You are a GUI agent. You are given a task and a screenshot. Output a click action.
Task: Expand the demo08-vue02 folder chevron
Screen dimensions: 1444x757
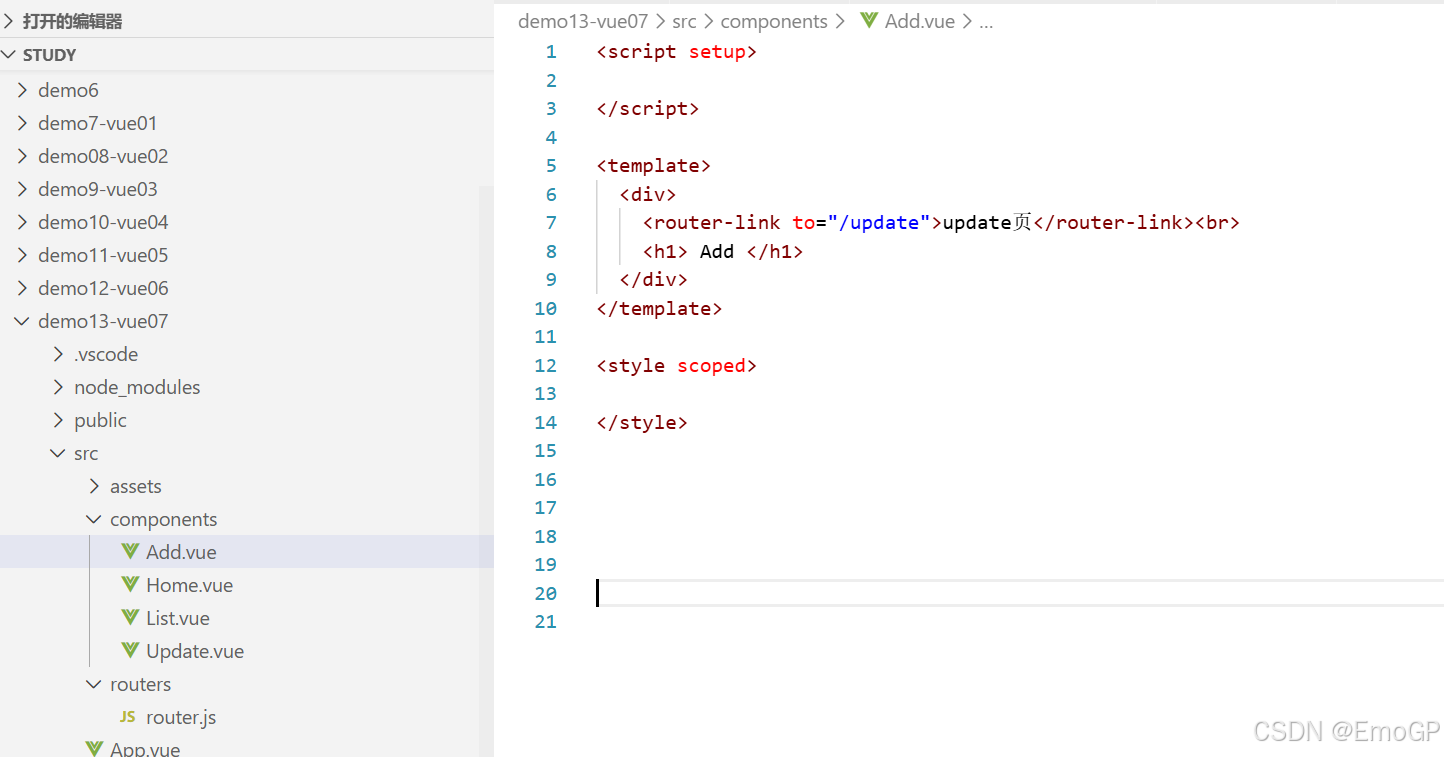coord(23,156)
